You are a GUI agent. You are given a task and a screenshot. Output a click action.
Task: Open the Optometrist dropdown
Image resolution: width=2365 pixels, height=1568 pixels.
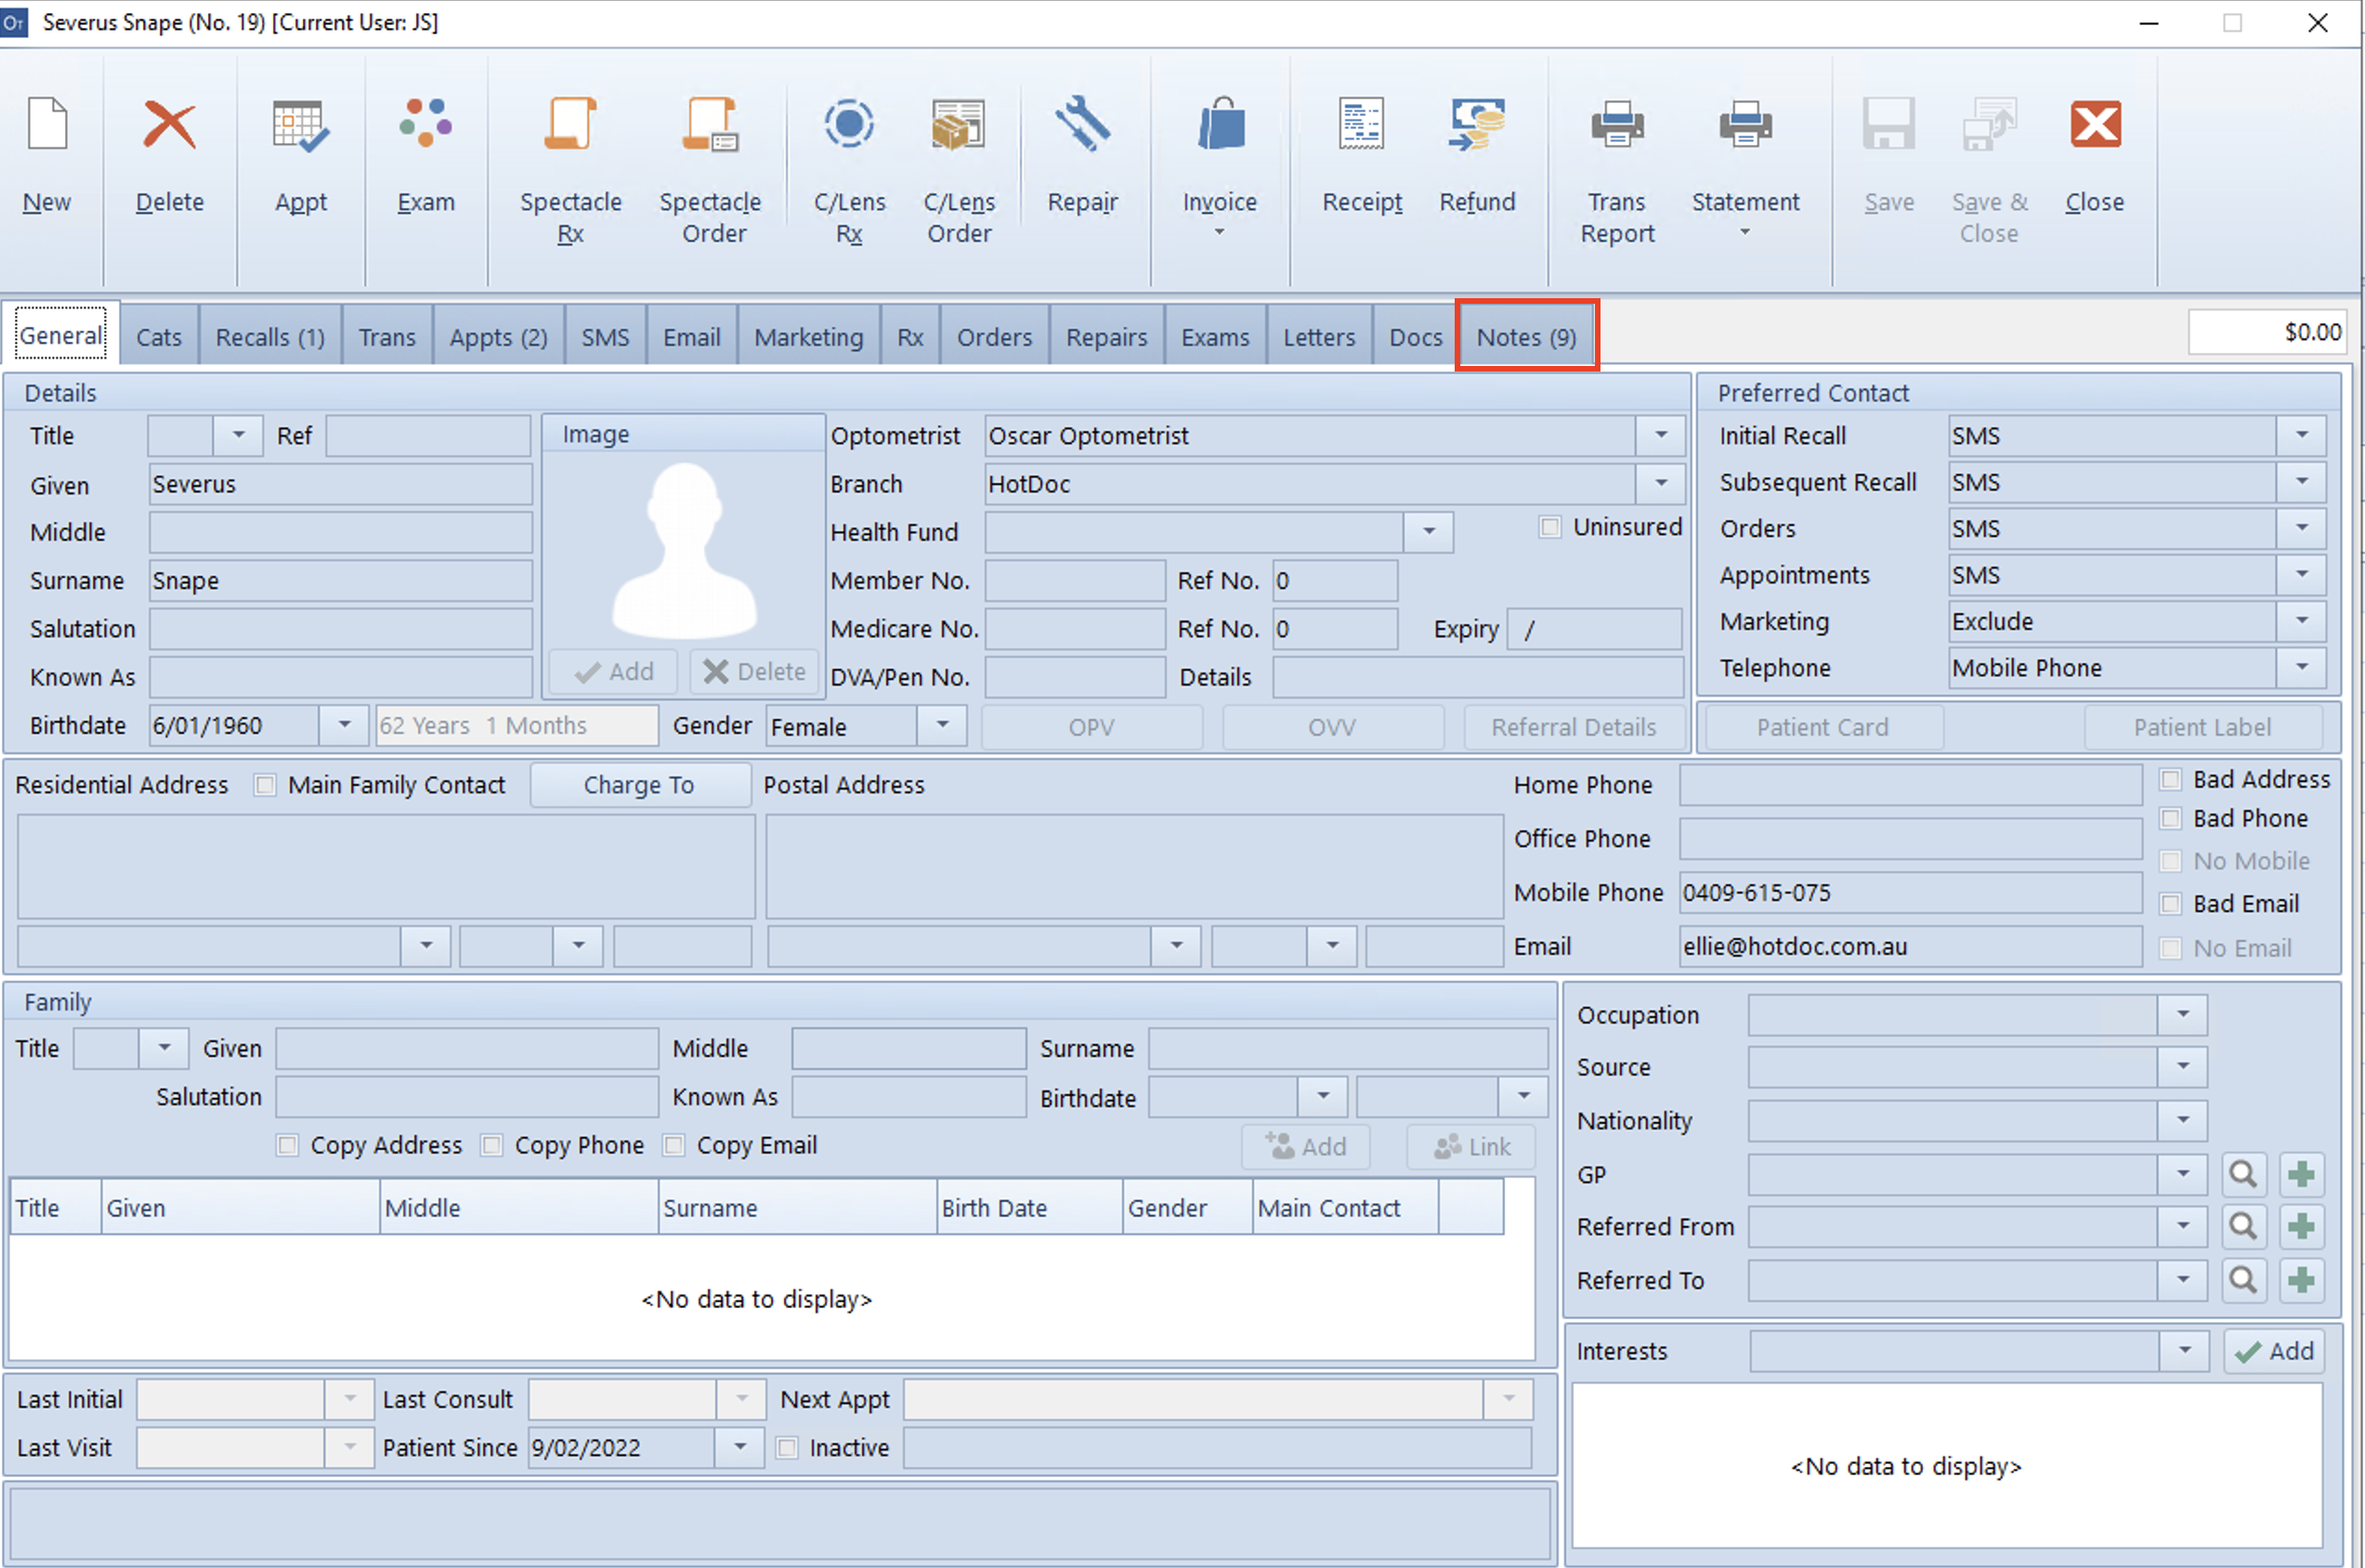coord(1660,435)
